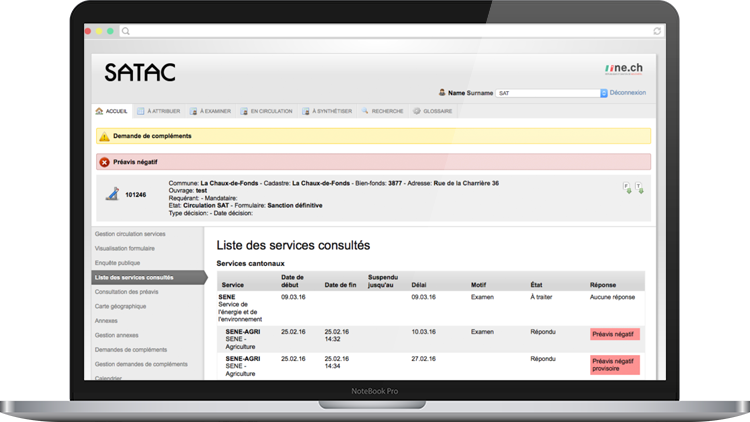Click the État column header
Image resolution: width=750 pixels, height=422 pixels.
(536, 285)
